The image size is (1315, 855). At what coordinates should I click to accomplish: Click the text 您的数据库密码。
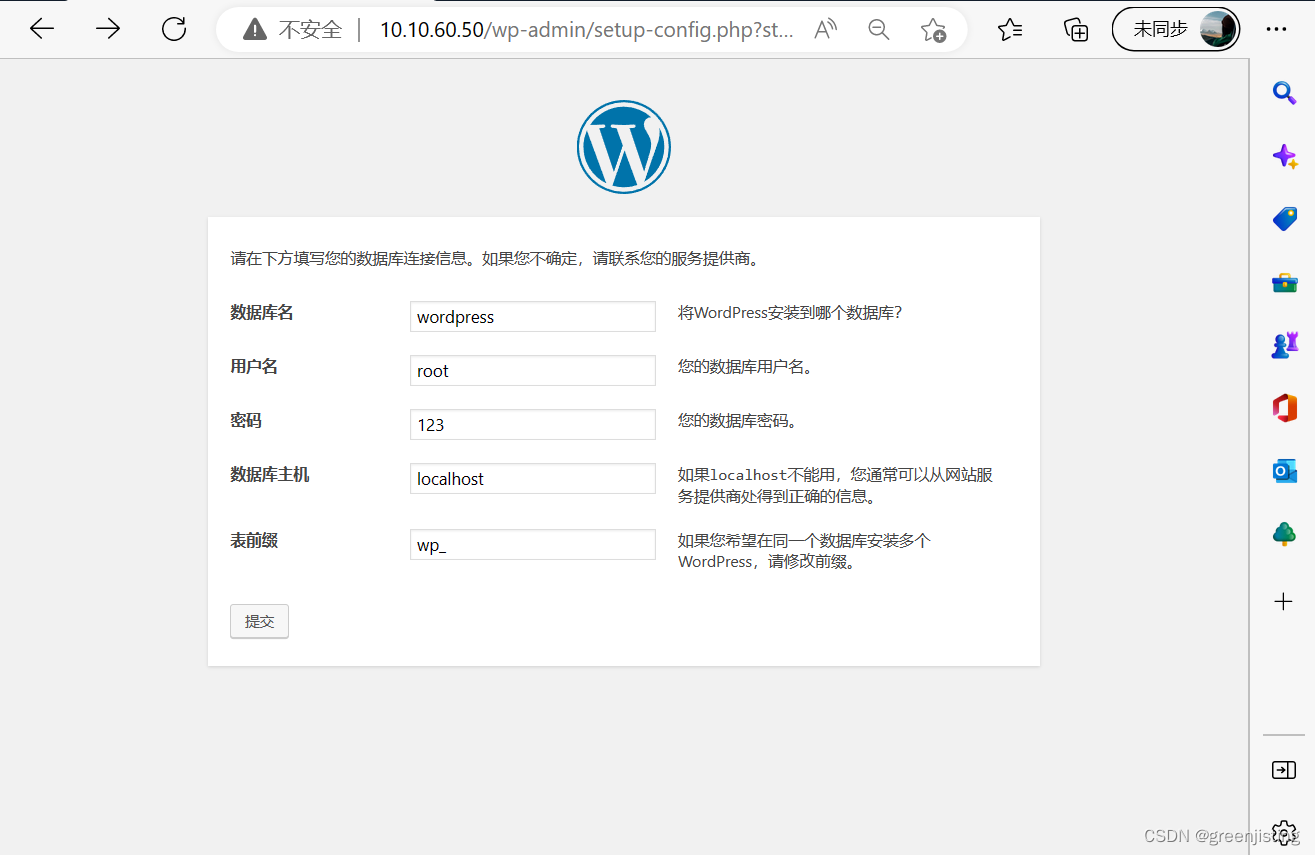738,421
